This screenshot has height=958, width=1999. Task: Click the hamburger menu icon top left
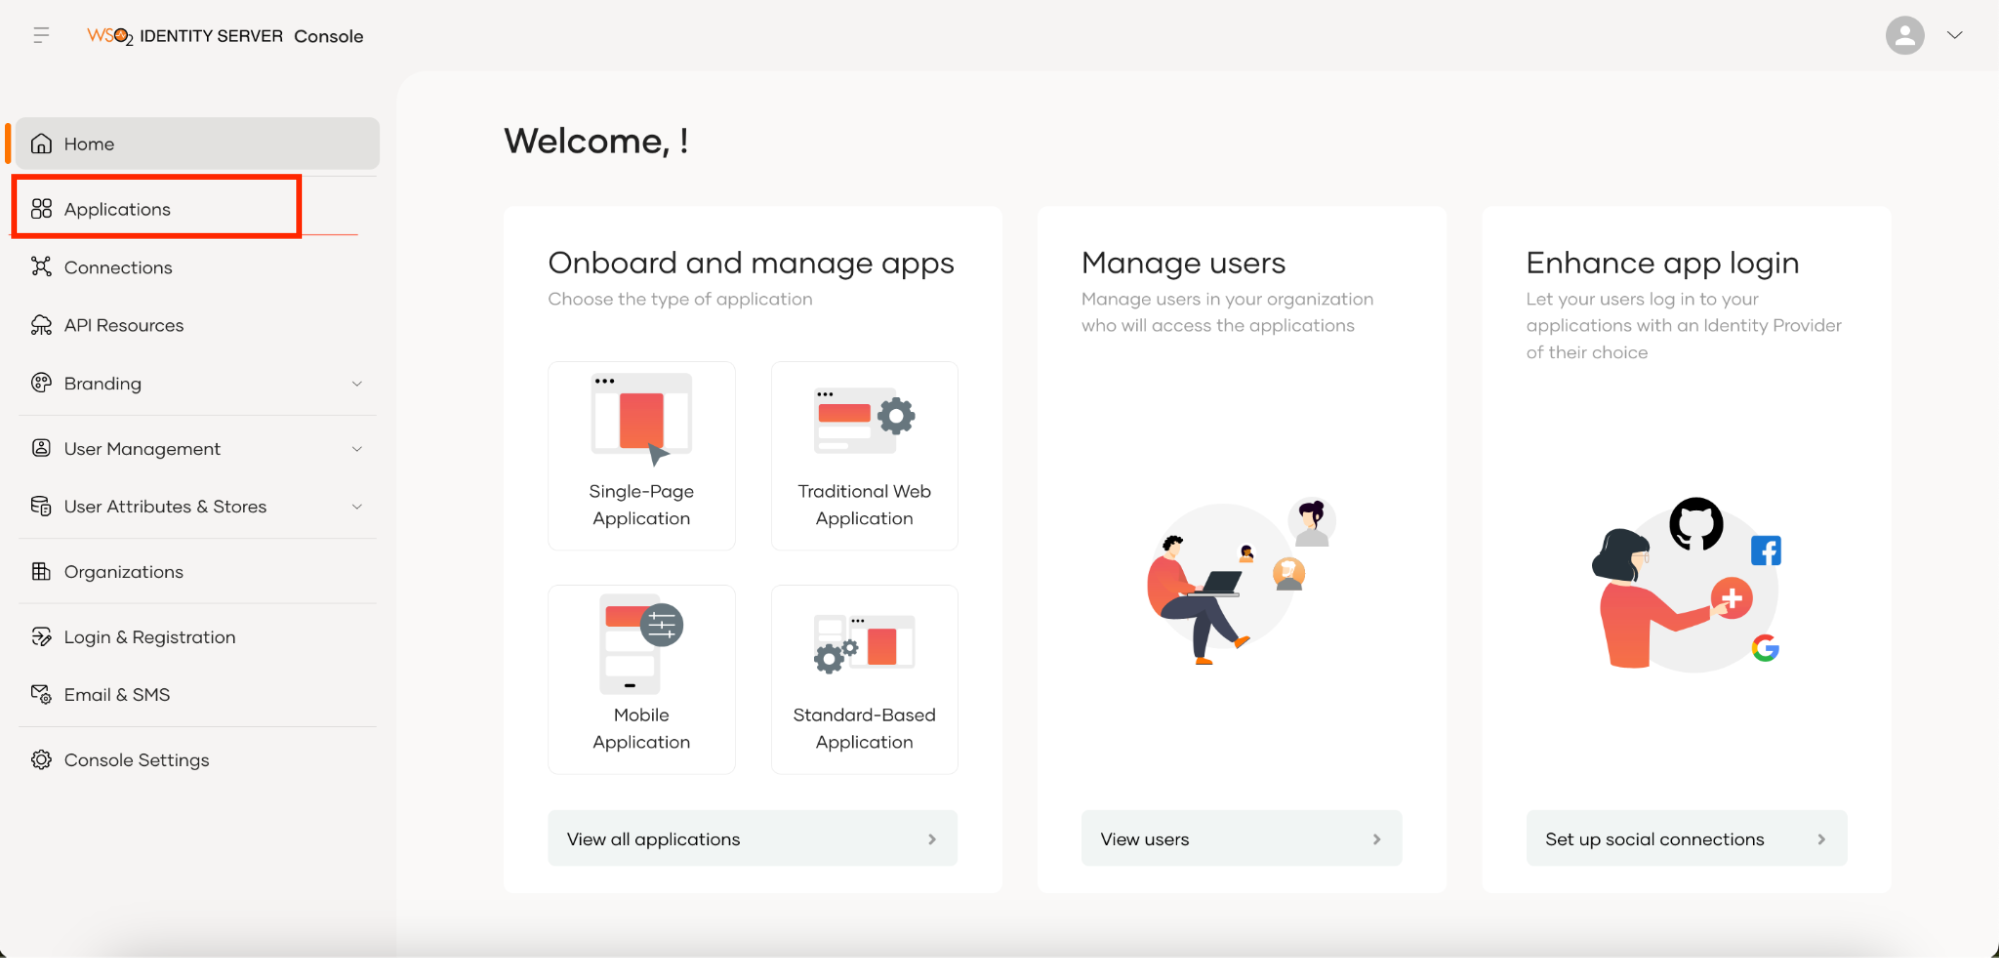click(x=41, y=35)
